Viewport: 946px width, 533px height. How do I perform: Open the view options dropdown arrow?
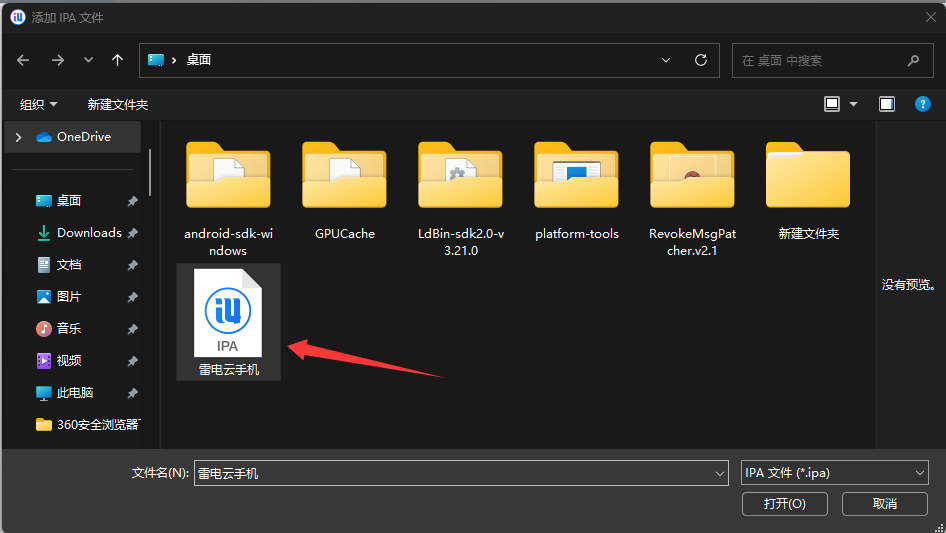pyautogui.click(x=853, y=104)
